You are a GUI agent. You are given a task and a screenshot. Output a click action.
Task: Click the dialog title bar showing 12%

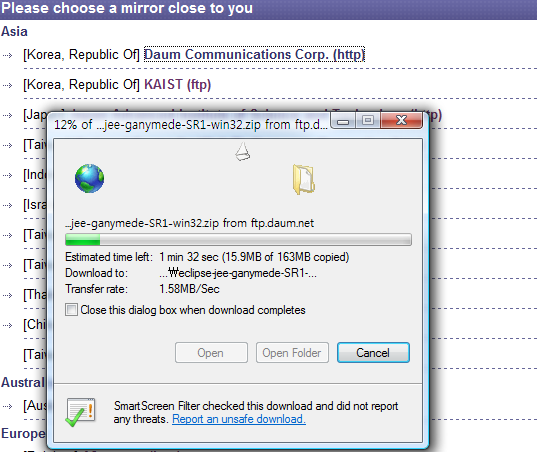click(190, 124)
